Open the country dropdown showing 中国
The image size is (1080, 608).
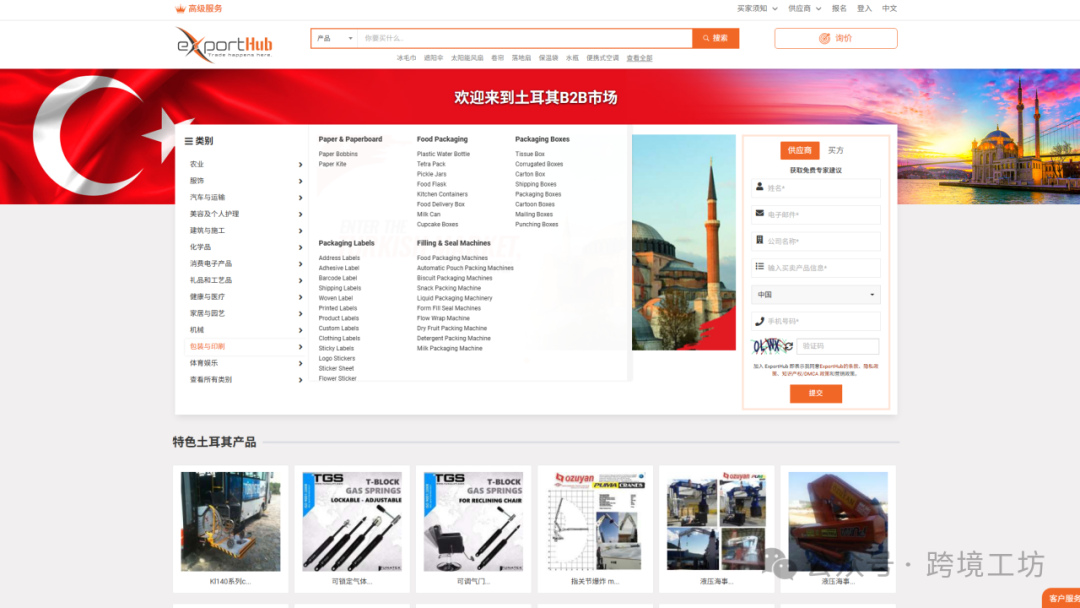(x=816, y=295)
